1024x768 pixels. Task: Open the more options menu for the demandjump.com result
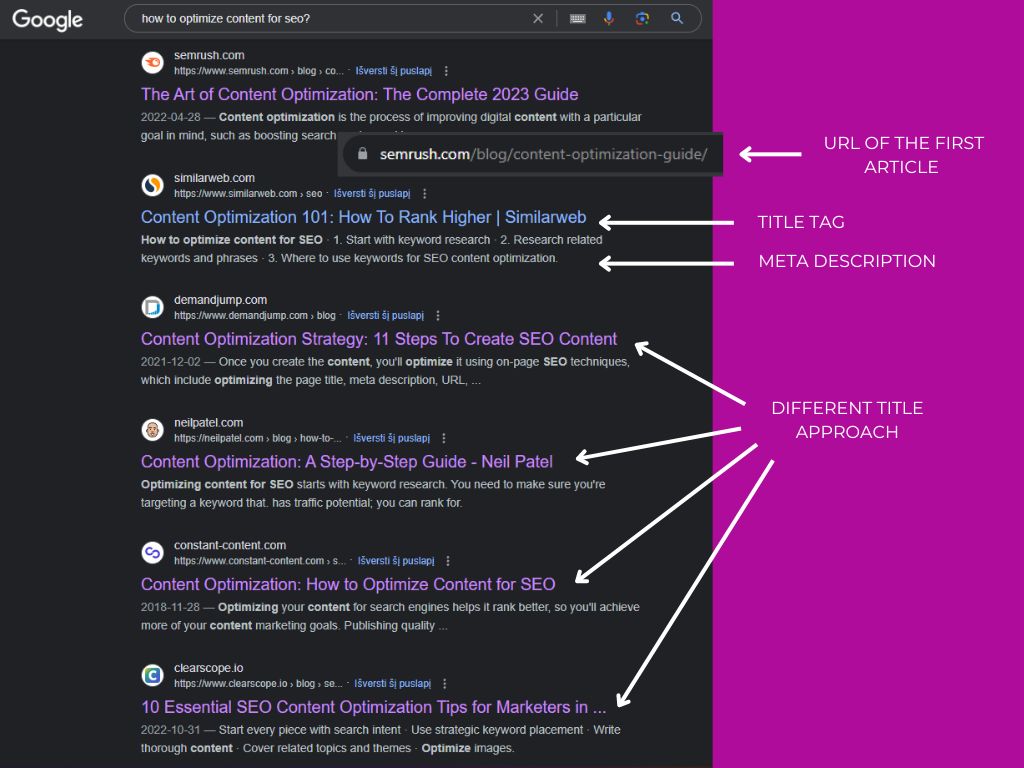pyautogui.click(x=438, y=316)
